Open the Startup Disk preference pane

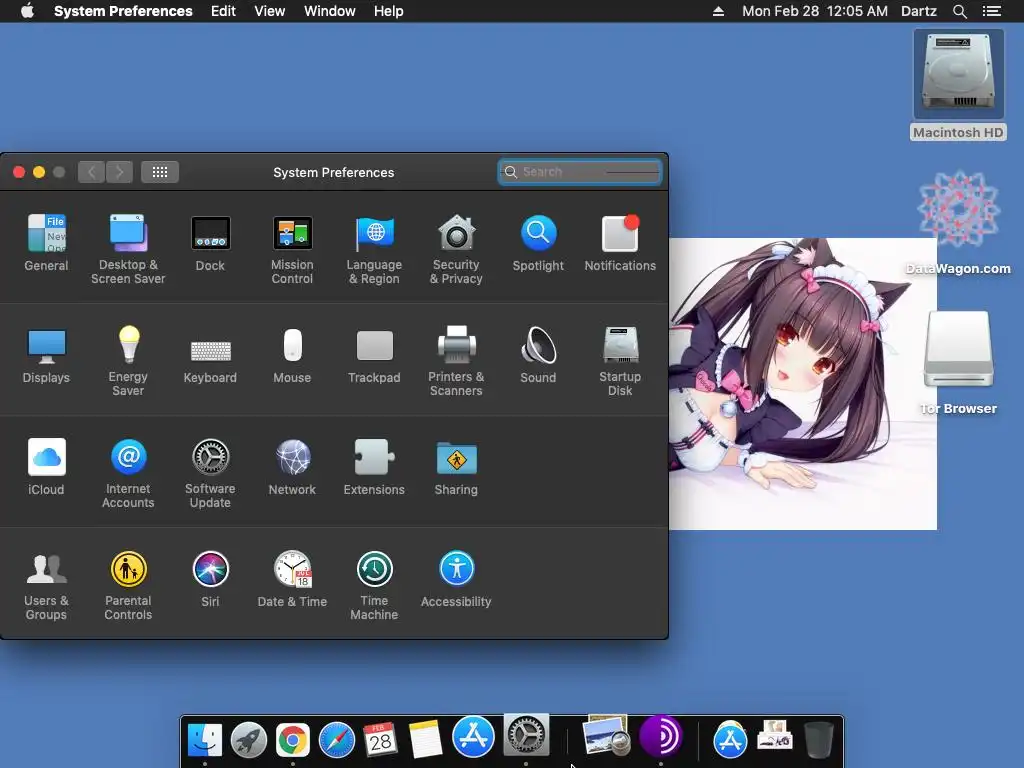click(x=620, y=360)
